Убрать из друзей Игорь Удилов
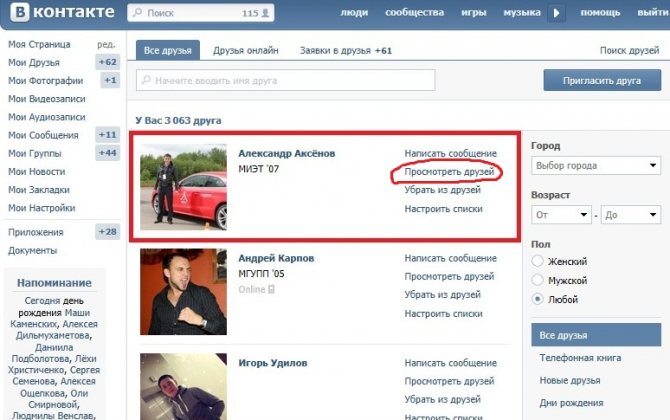The height and width of the screenshot is (420, 670). pos(442,399)
